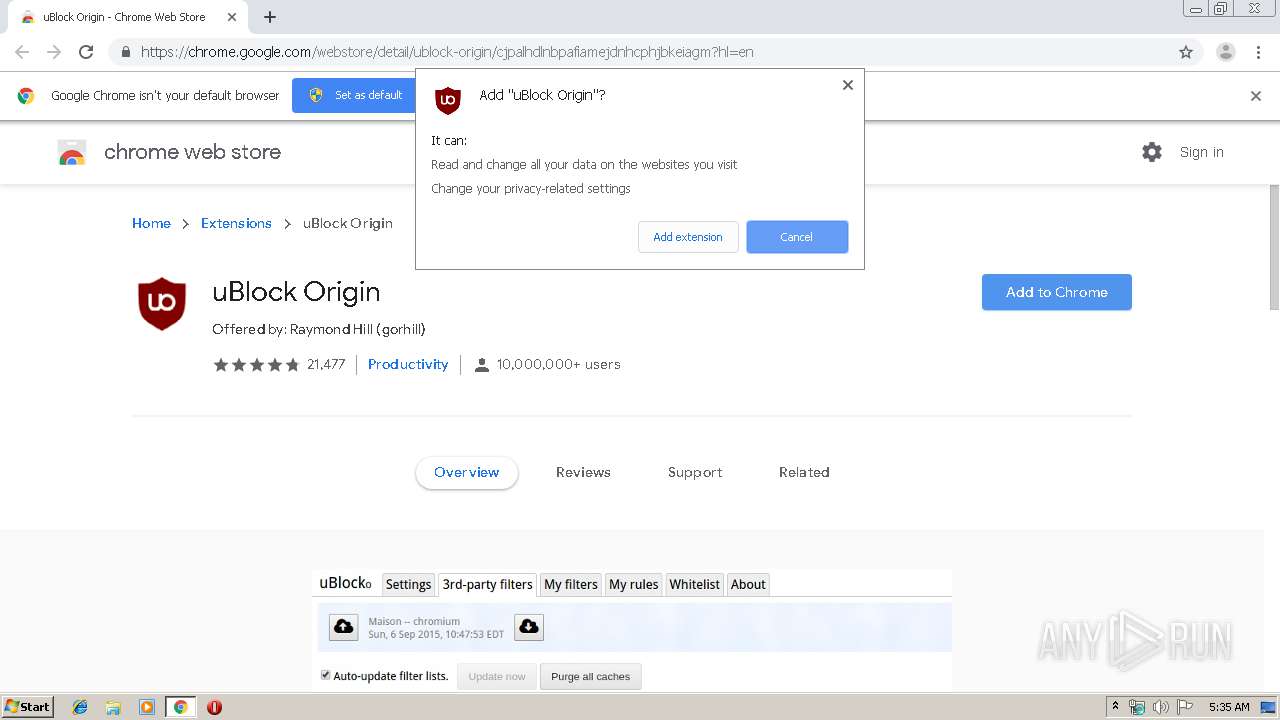This screenshot has height=720, width=1280.
Task: Click Whitelist tab in screenshot
Action: (695, 584)
